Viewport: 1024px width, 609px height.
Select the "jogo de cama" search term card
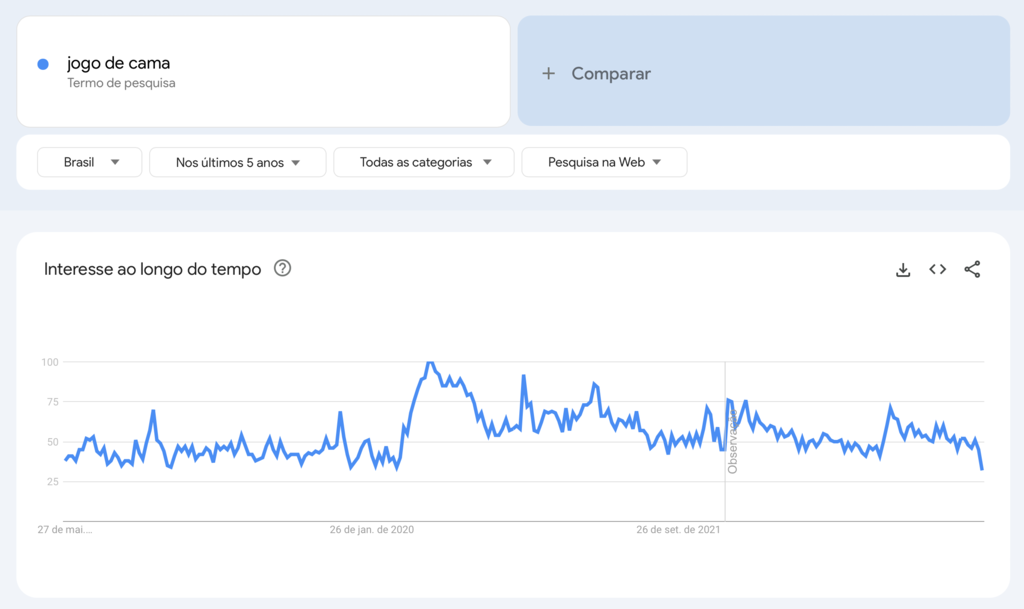[x=263, y=70]
